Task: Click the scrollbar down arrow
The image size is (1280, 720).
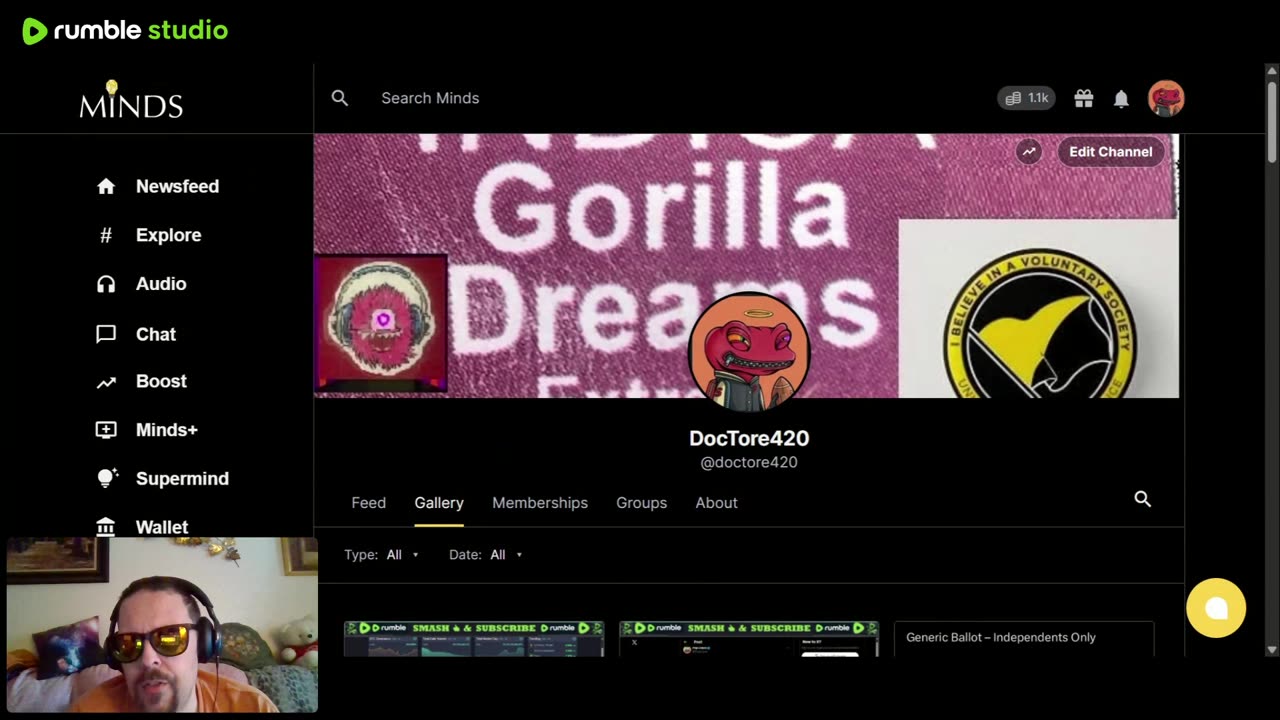Action: [x=1272, y=649]
